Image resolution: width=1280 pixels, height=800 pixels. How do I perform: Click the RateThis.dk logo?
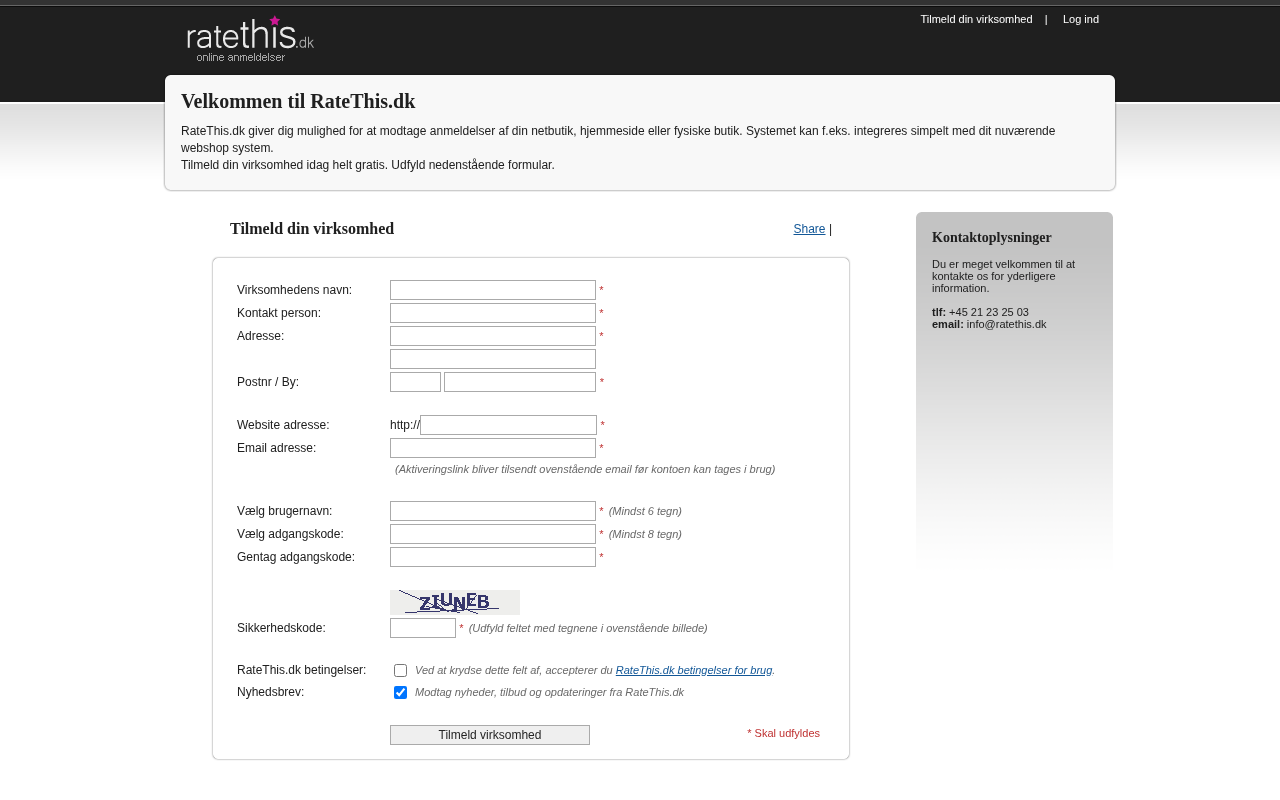point(250,39)
